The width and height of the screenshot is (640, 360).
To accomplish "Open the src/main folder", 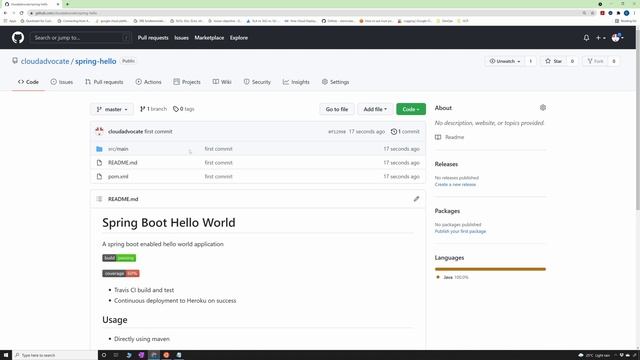I will [x=118, y=149].
